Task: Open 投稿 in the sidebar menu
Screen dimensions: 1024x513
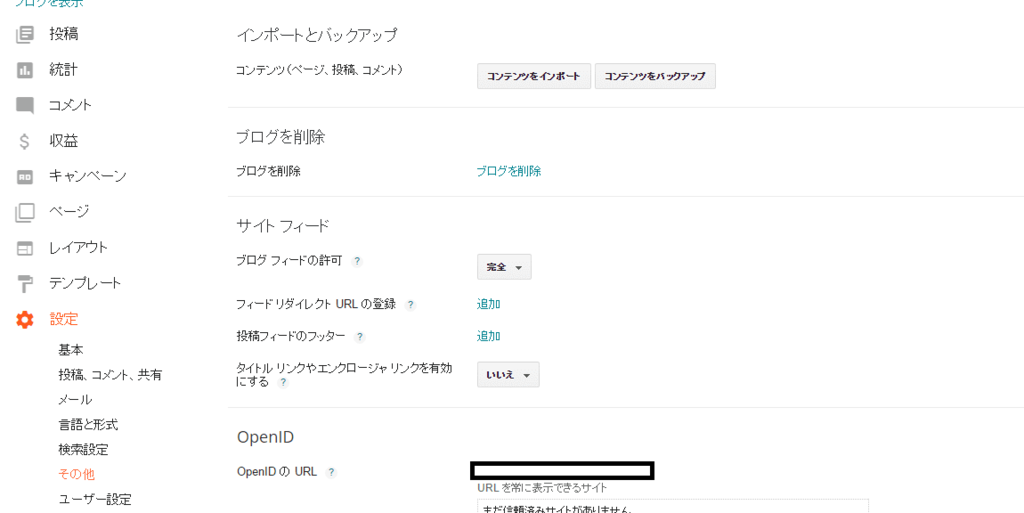Action: click(x=64, y=34)
